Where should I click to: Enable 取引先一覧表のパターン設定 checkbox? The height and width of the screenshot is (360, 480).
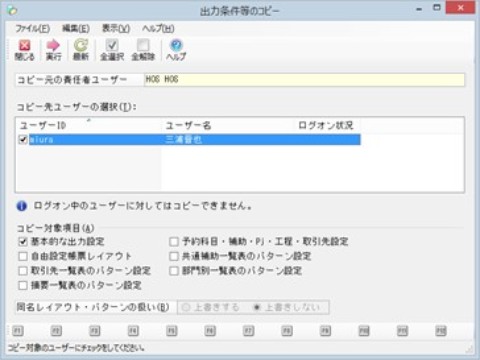(x=23, y=271)
